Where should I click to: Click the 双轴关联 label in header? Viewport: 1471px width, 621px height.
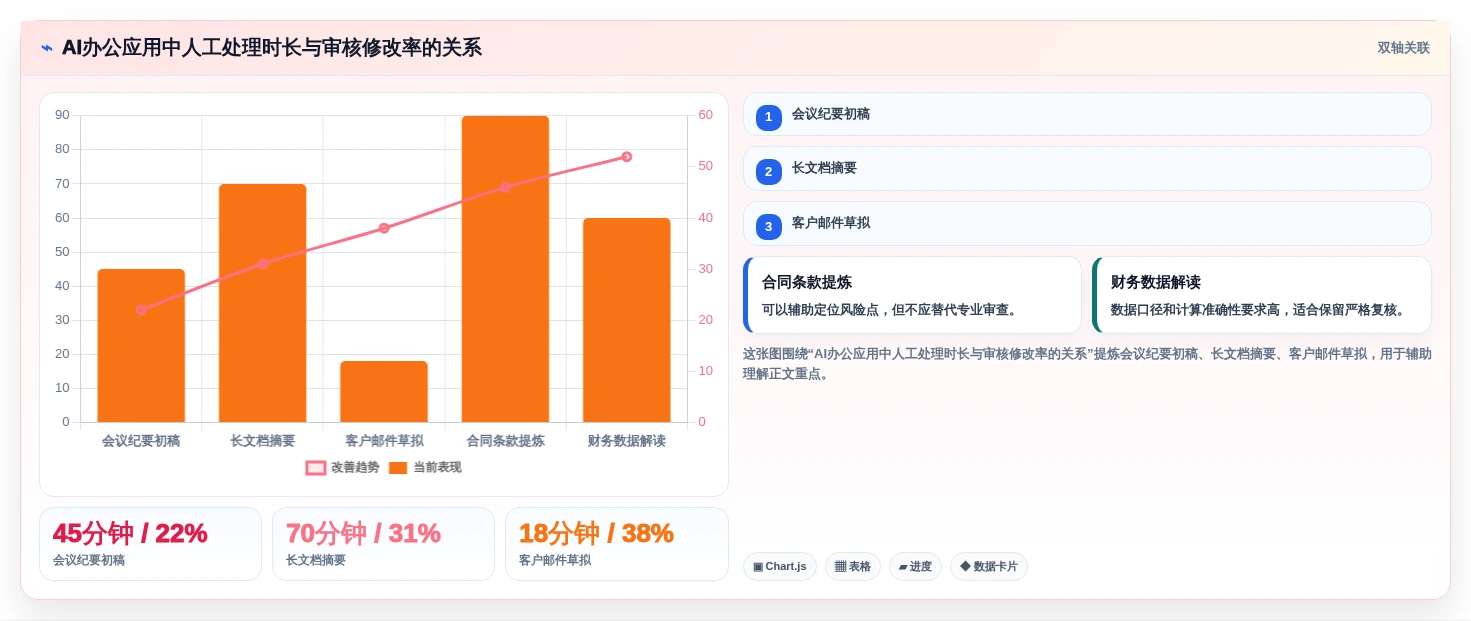click(x=1403, y=48)
